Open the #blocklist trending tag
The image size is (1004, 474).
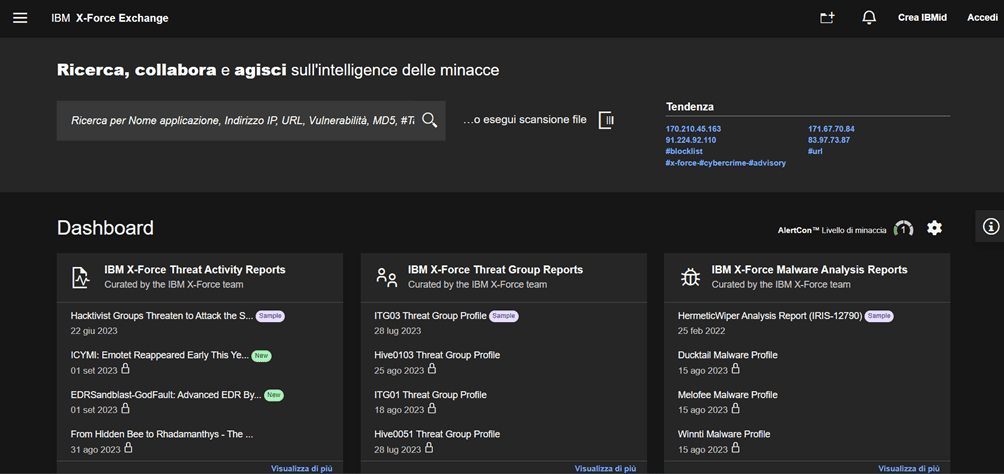tap(683, 152)
